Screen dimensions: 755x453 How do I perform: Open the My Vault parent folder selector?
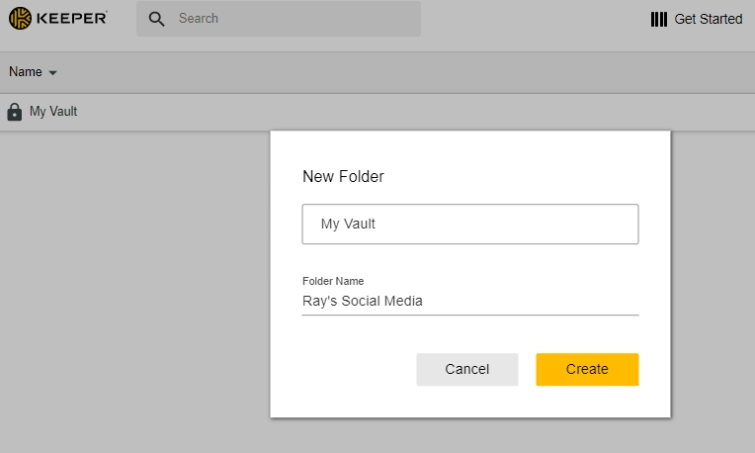470,224
